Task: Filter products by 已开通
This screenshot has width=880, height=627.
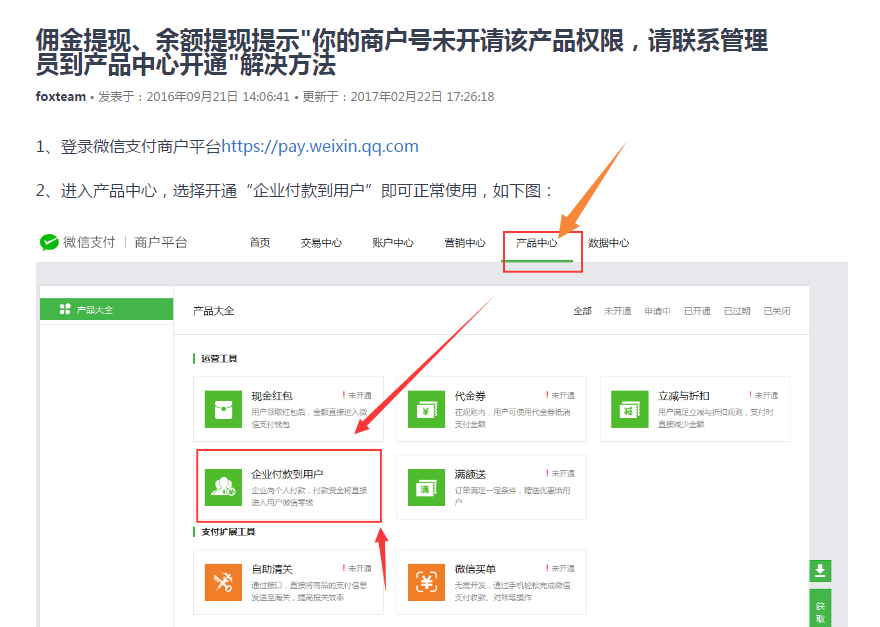Action: point(697,311)
